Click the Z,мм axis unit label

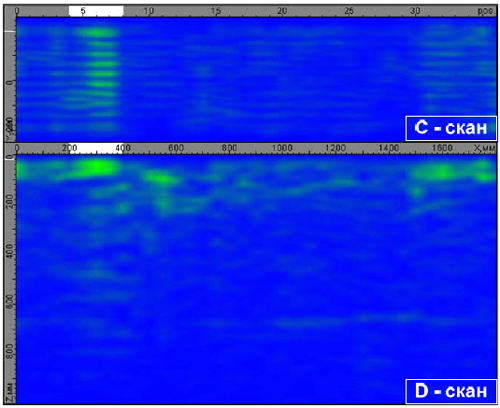[x=10, y=393]
